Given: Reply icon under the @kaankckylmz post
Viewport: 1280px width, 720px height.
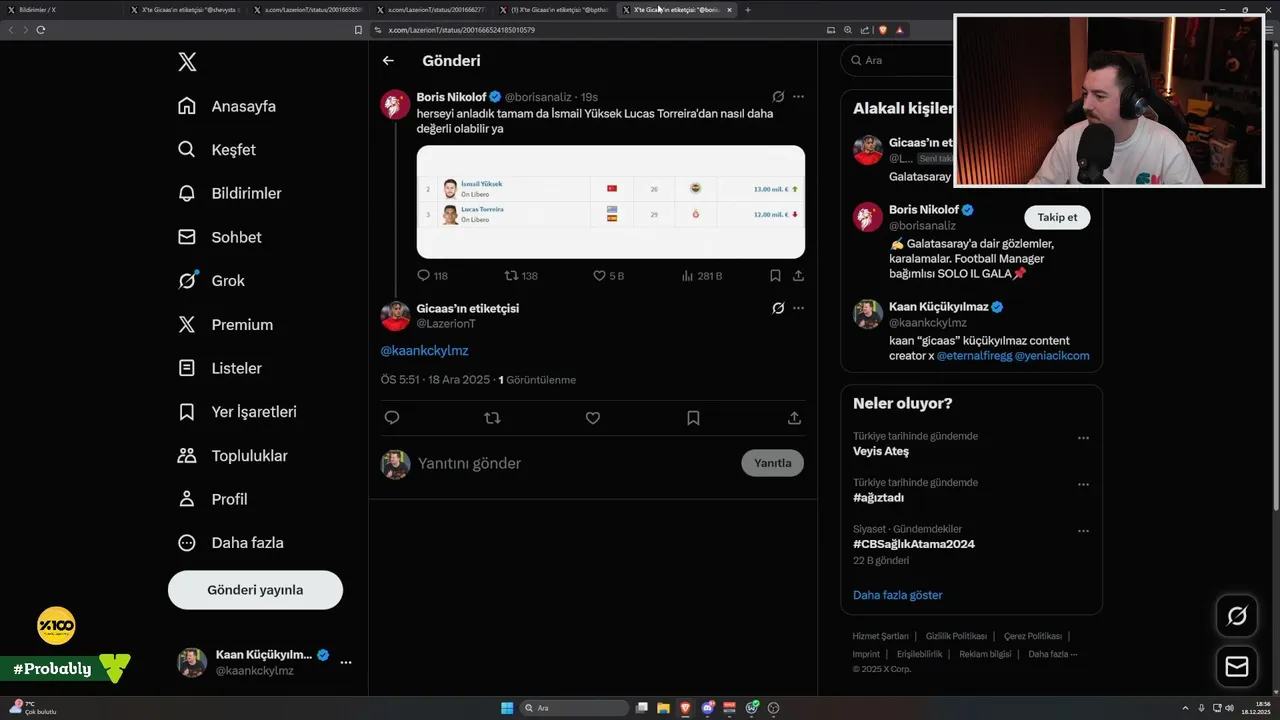Looking at the screenshot, I should [392, 418].
